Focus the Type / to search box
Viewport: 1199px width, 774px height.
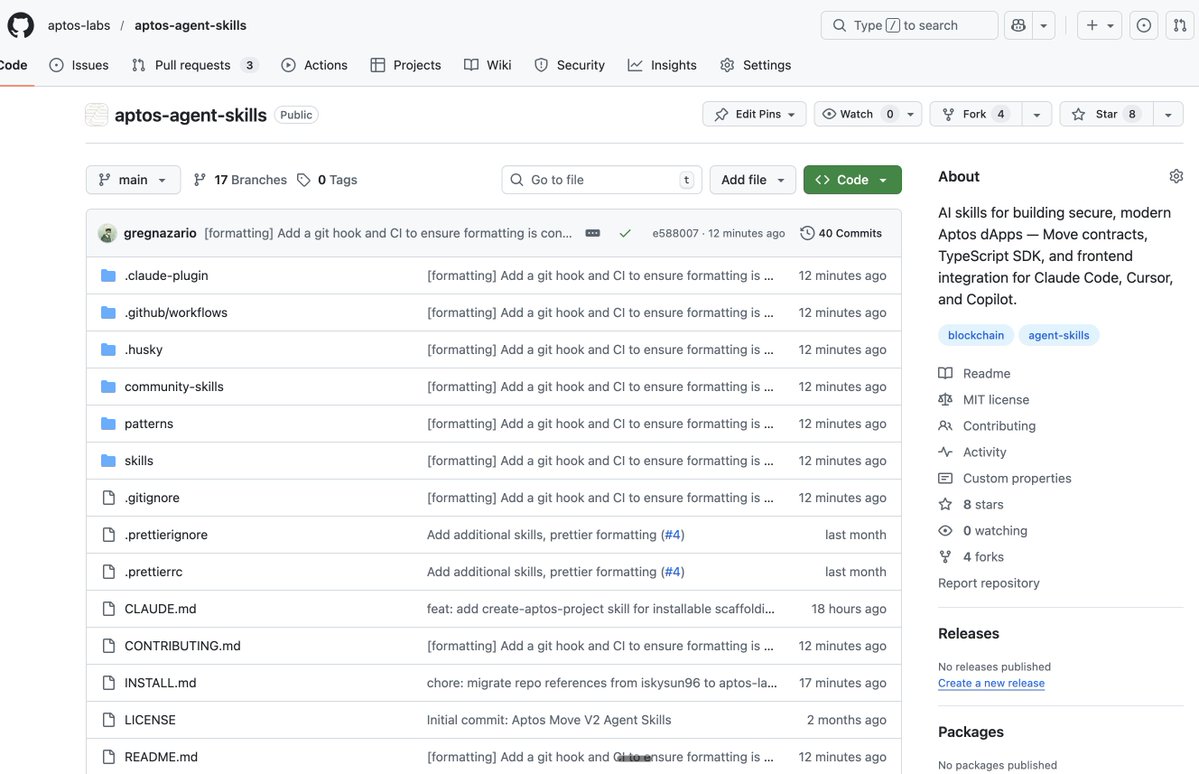909,25
